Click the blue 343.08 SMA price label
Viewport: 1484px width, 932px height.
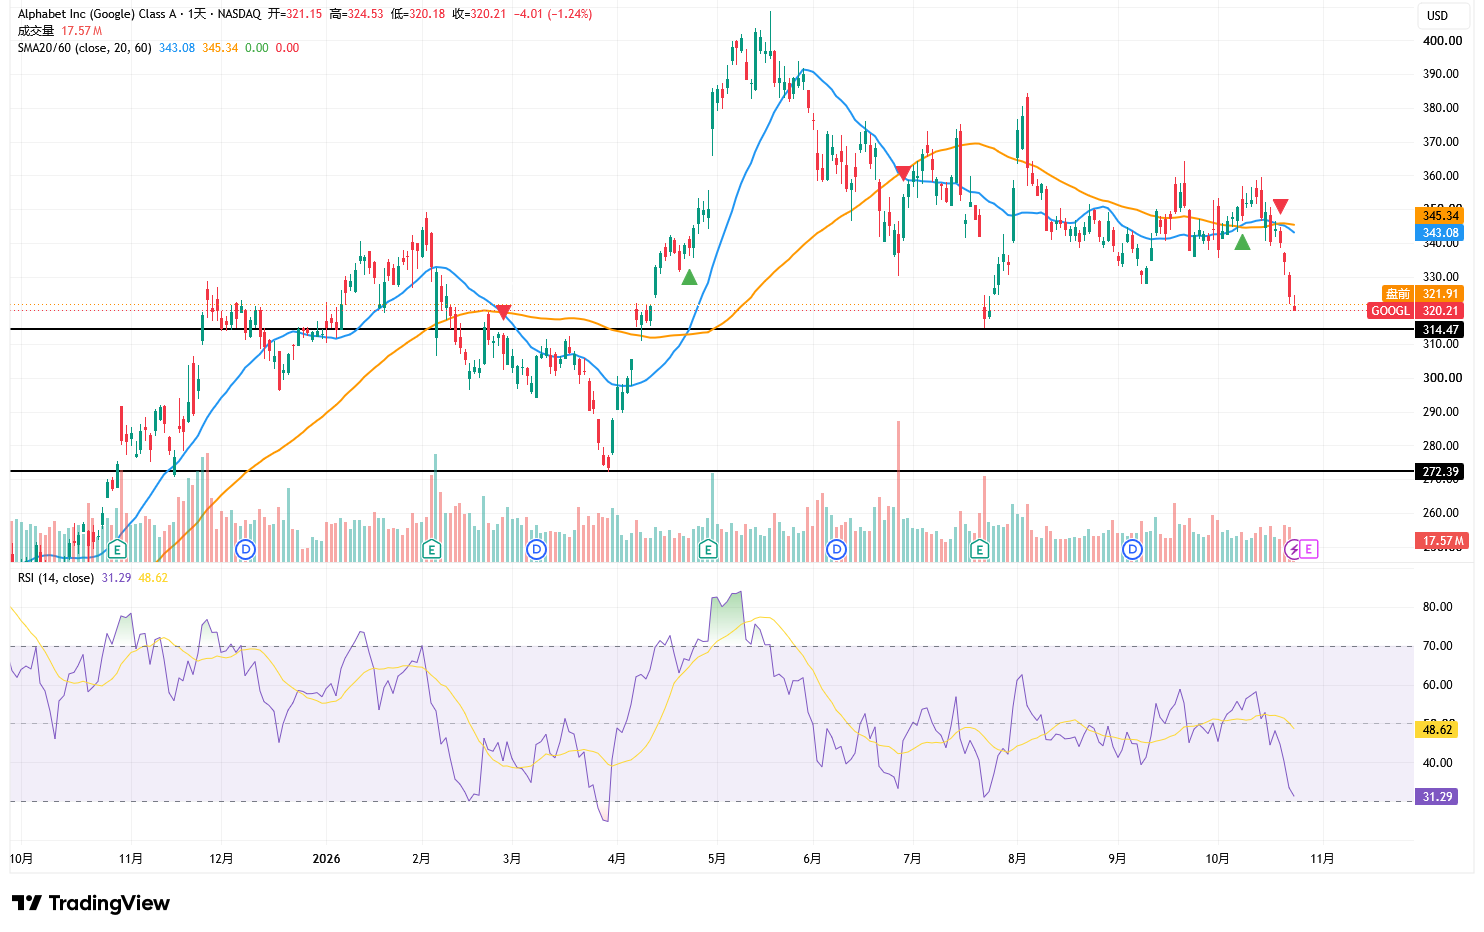click(x=1441, y=233)
